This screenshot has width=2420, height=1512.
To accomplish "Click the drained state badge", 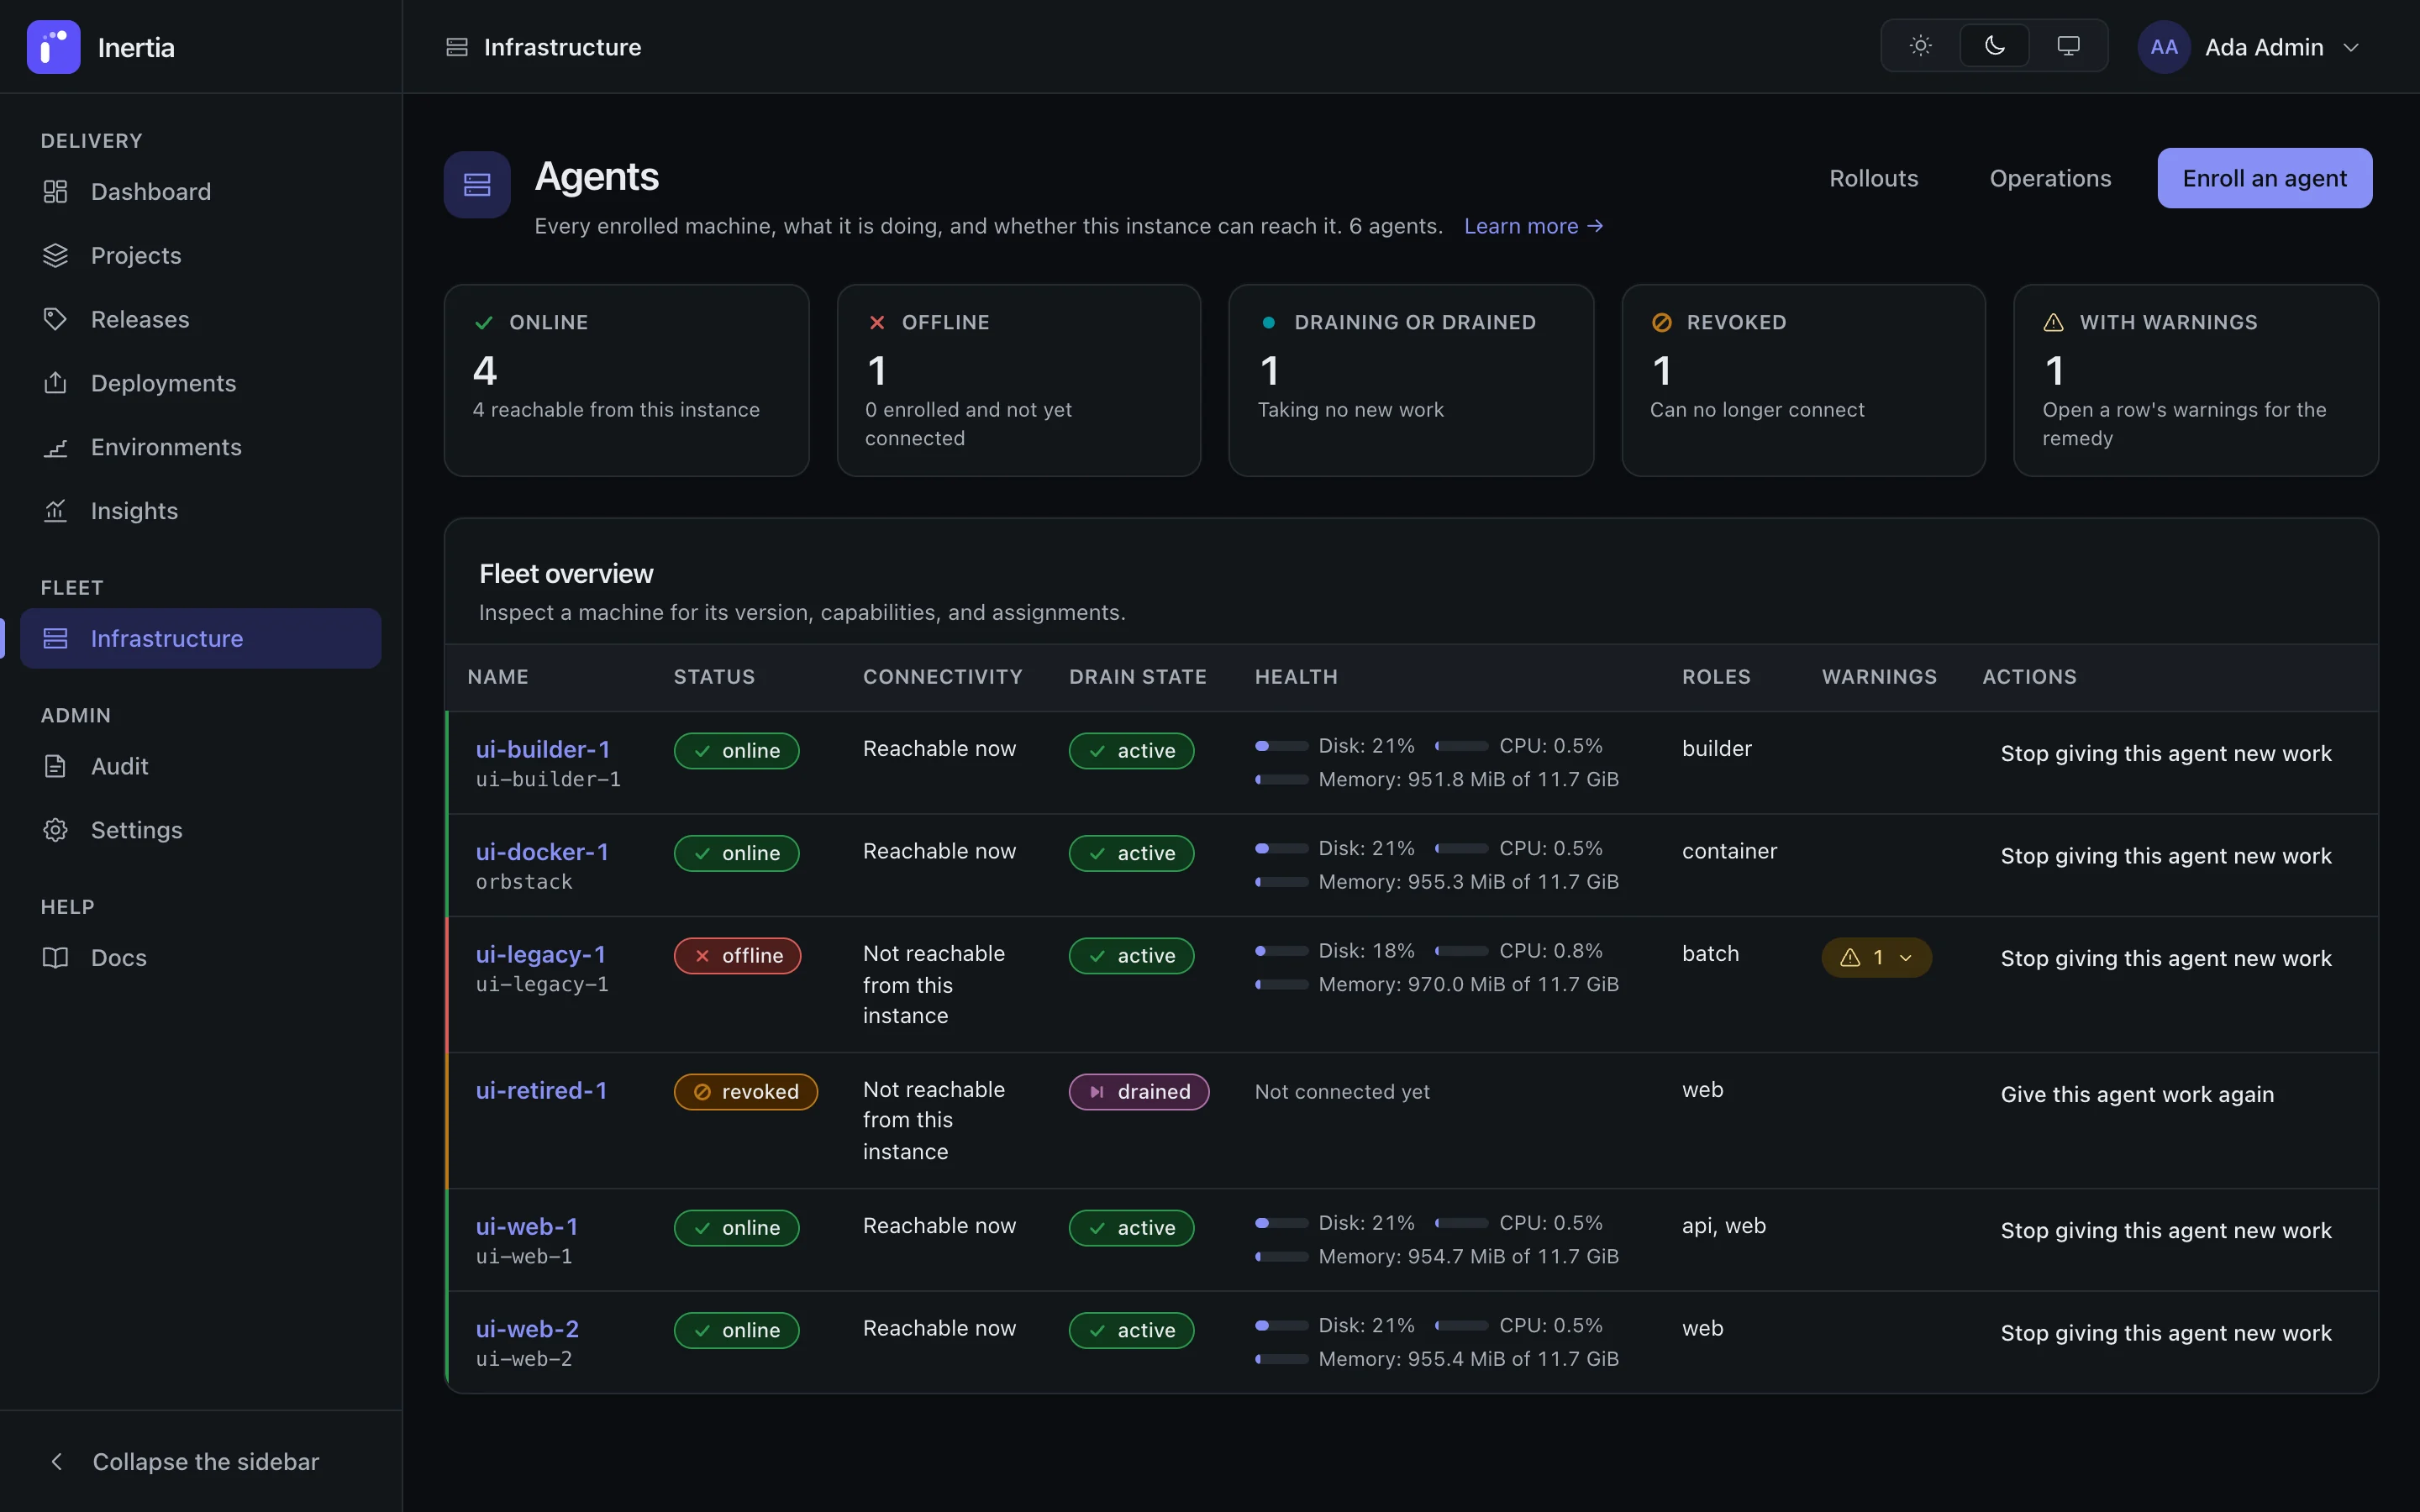I will point(1139,1092).
